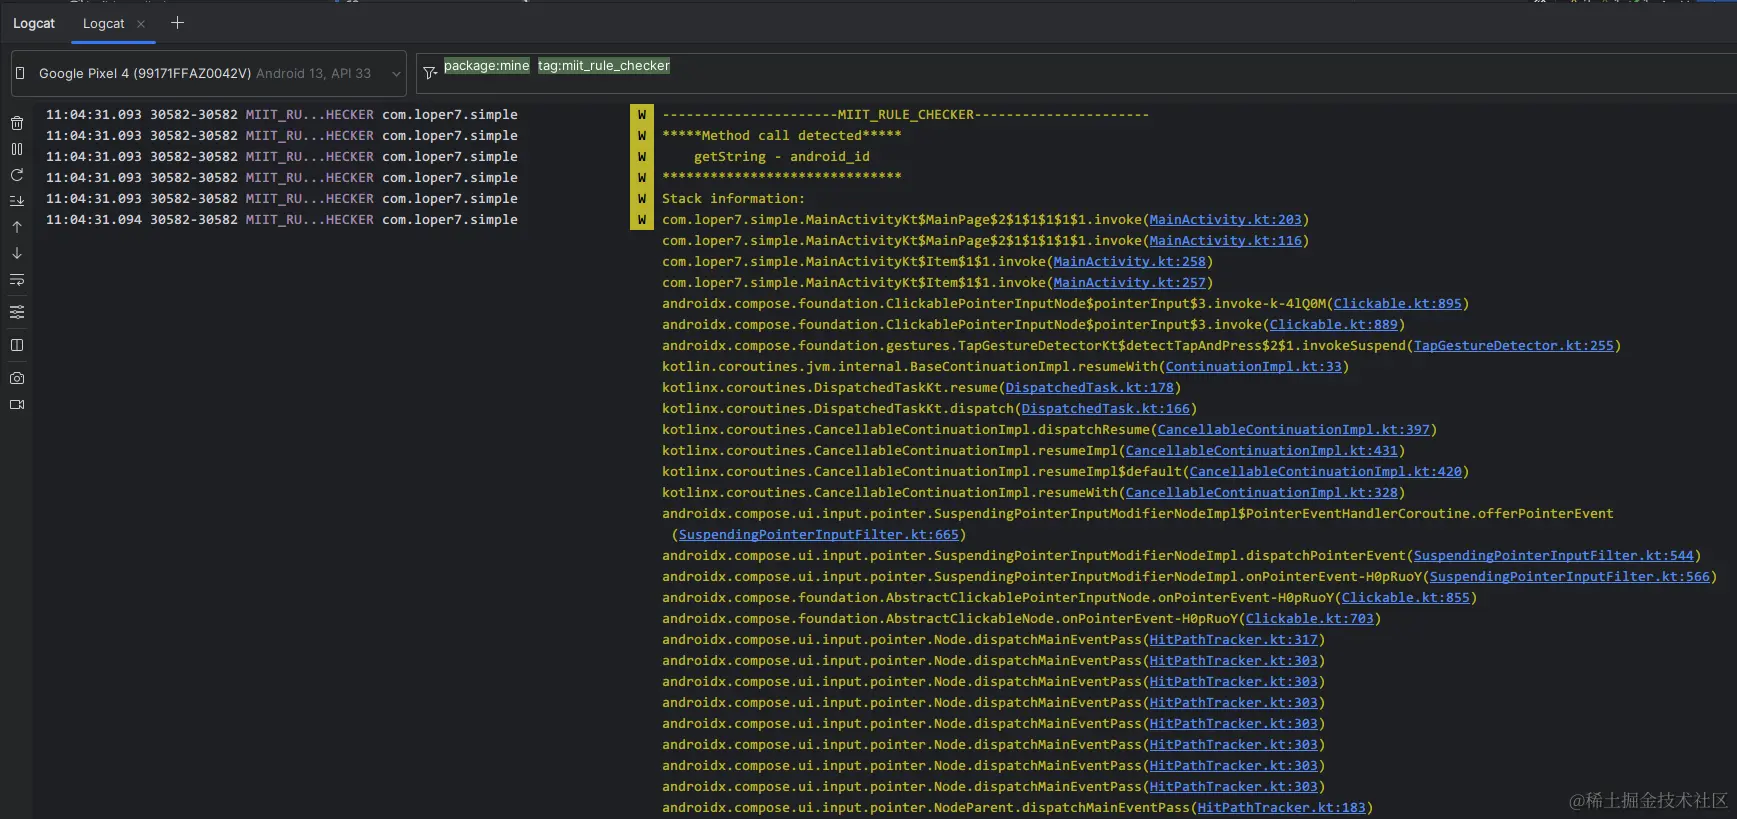Add a new Logcat tab with plus

177,23
